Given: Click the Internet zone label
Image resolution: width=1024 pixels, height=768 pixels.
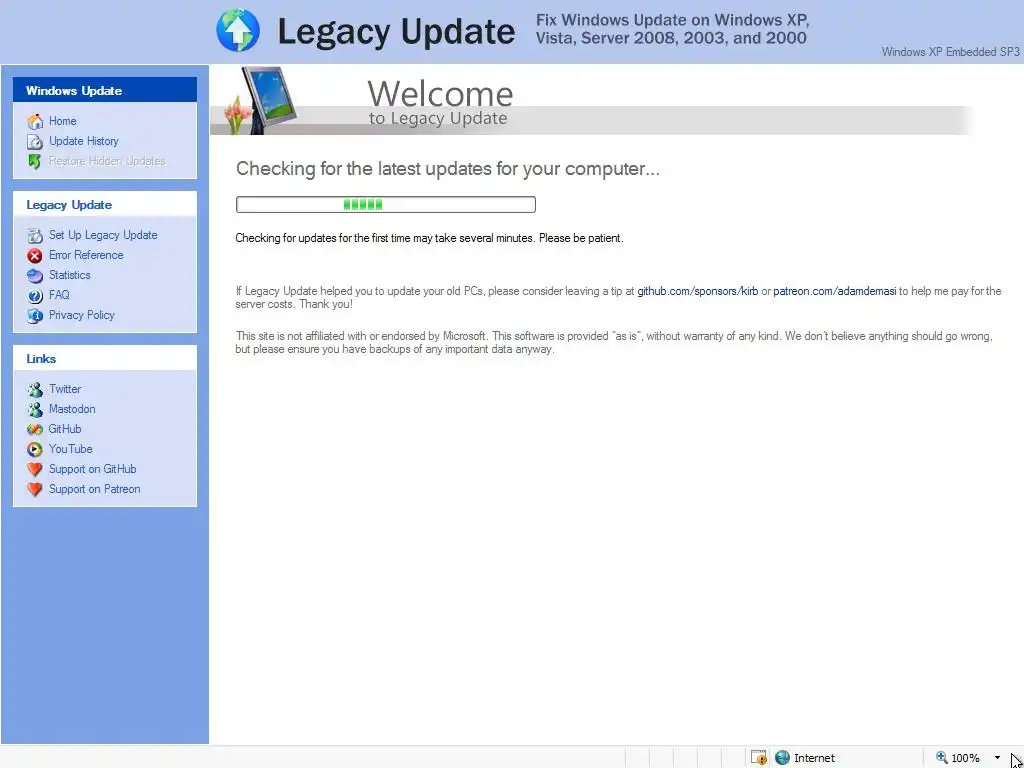Looking at the screenshot, I should 814,758.
